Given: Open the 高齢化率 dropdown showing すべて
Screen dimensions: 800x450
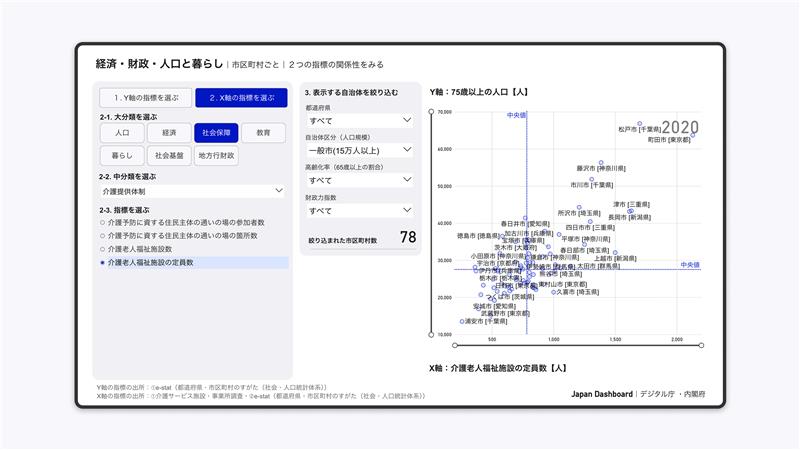Looking at the screenshot, I should 360,181.
